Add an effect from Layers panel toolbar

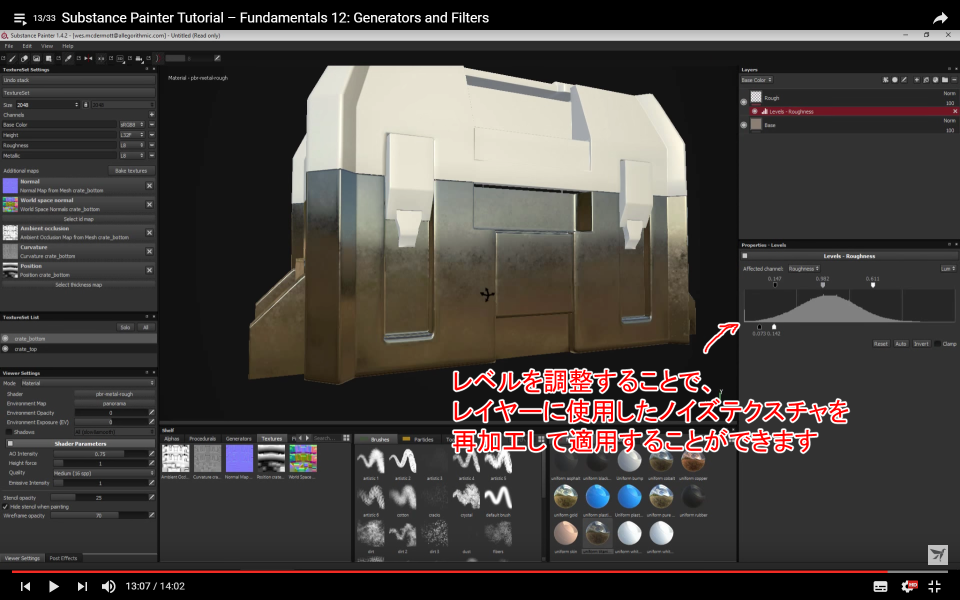[x=886, y=80]
